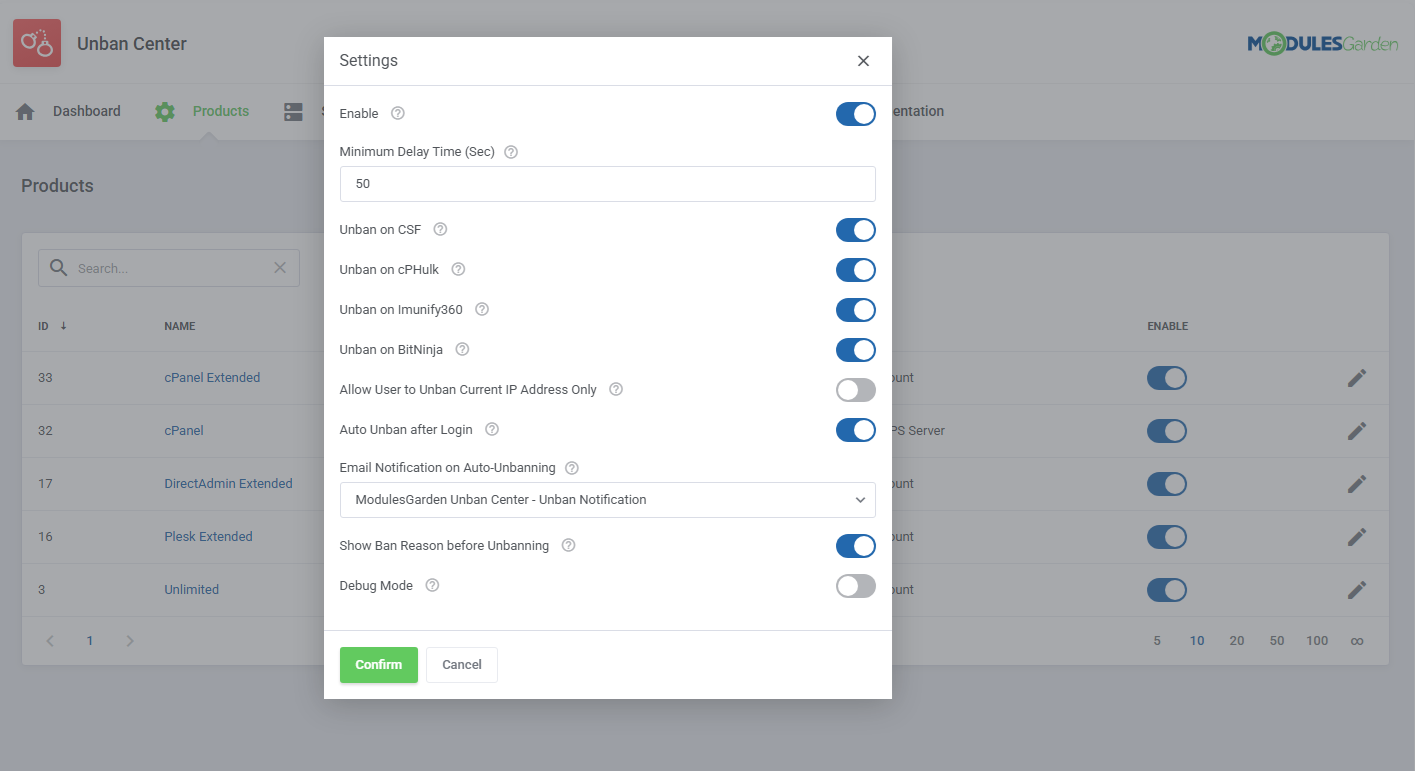Toggle the Enable switch in Settings
Screen dimensions: 1415x771
coord(856,114)
